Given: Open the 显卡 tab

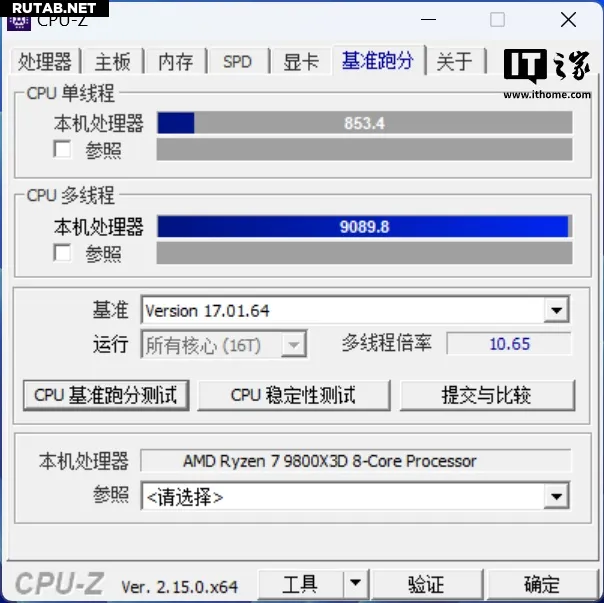Looking at the screenshot, I should (x=301, y=62).
